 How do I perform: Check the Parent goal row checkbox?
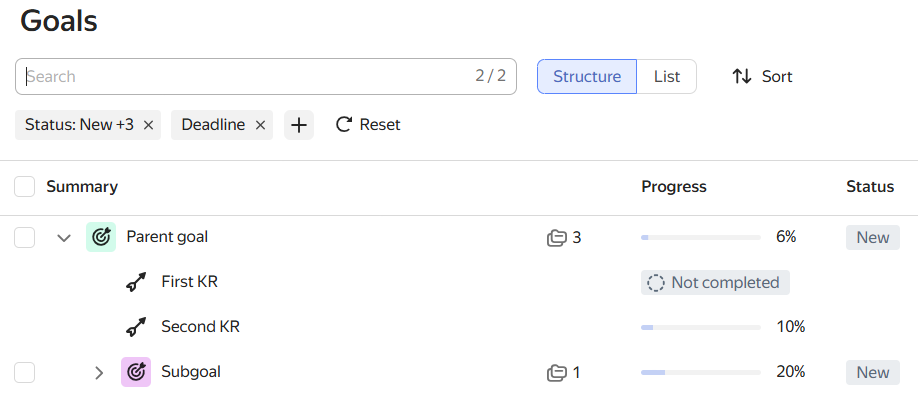[24, 237]
